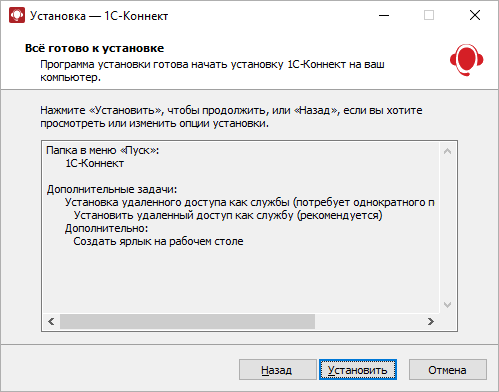Click the line Дополнительные задачи in summary
This screenshot has height=392, width=499.
pos(112,189)
